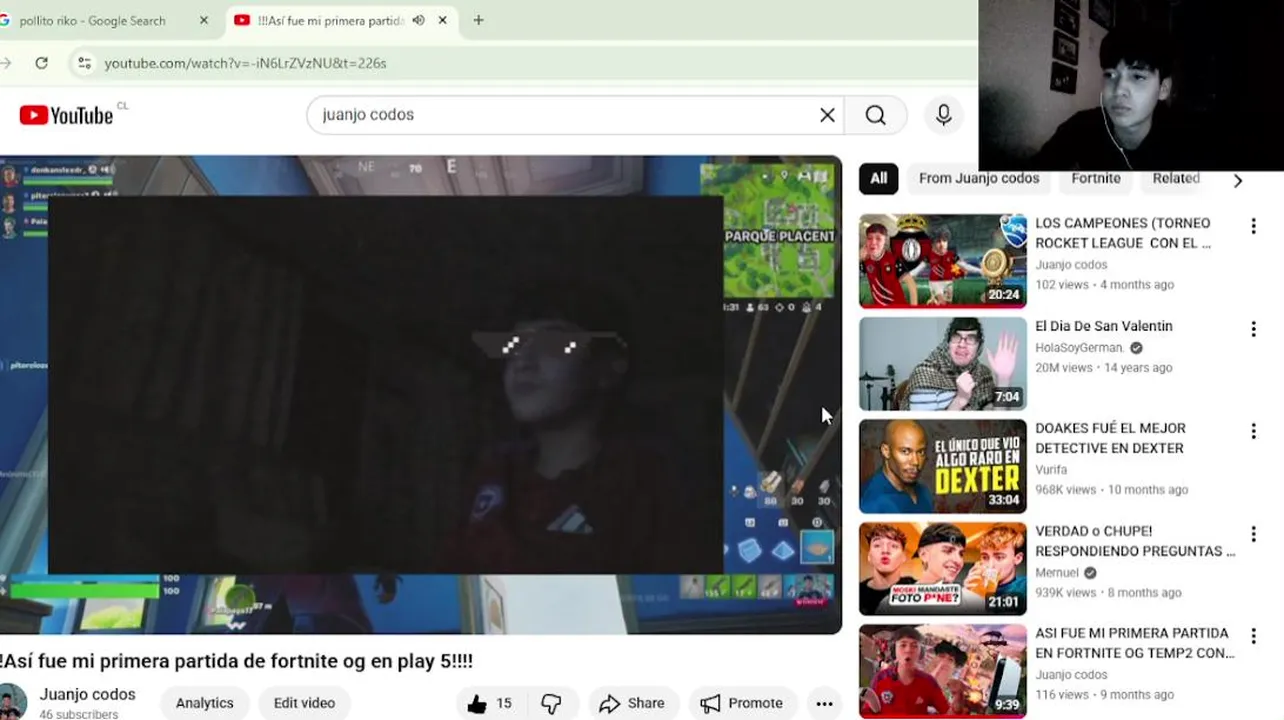This screenshot has height=720, width=1284.
Task: Open a new browser tab
Action: click(478, 20)
